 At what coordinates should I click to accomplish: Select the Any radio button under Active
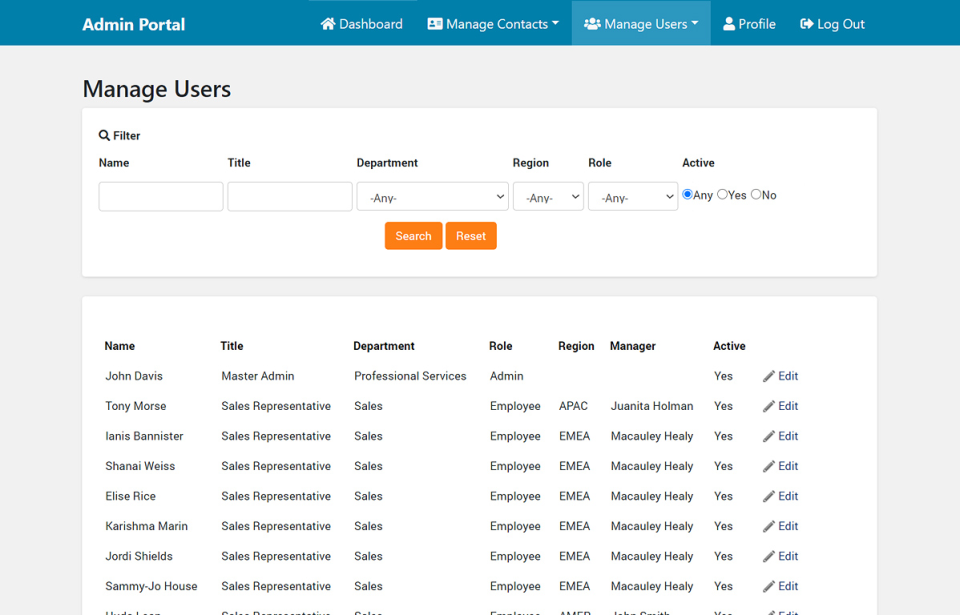688,195
